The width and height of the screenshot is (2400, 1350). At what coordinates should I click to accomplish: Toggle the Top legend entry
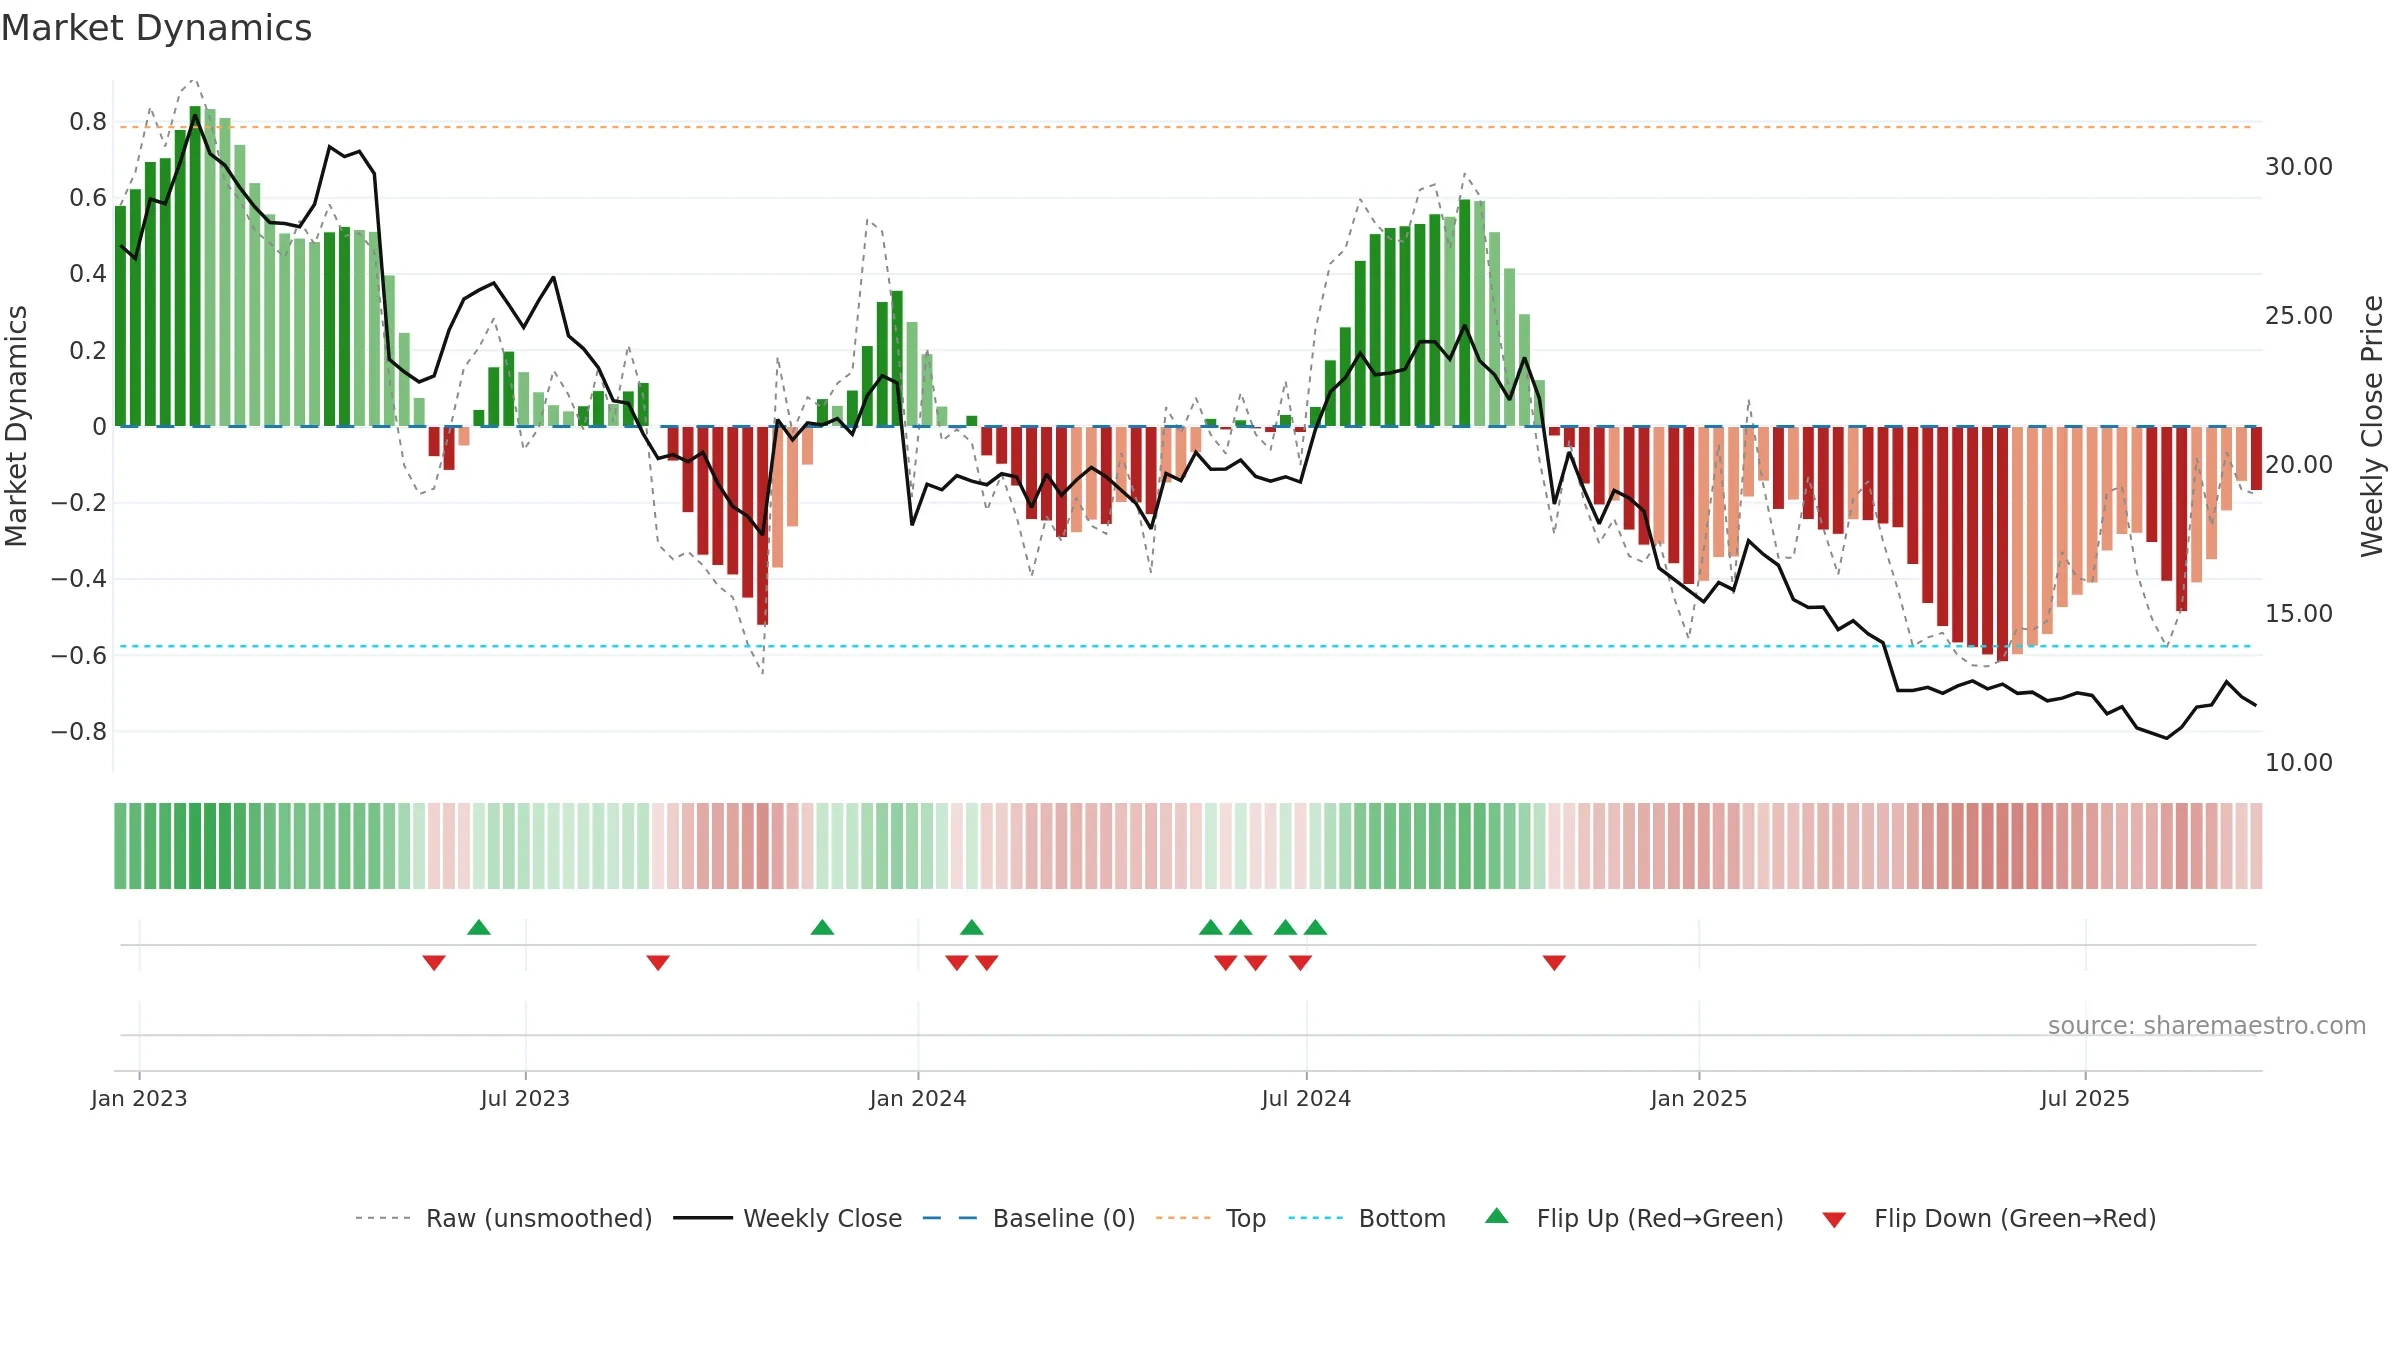click(1211, 1218)
